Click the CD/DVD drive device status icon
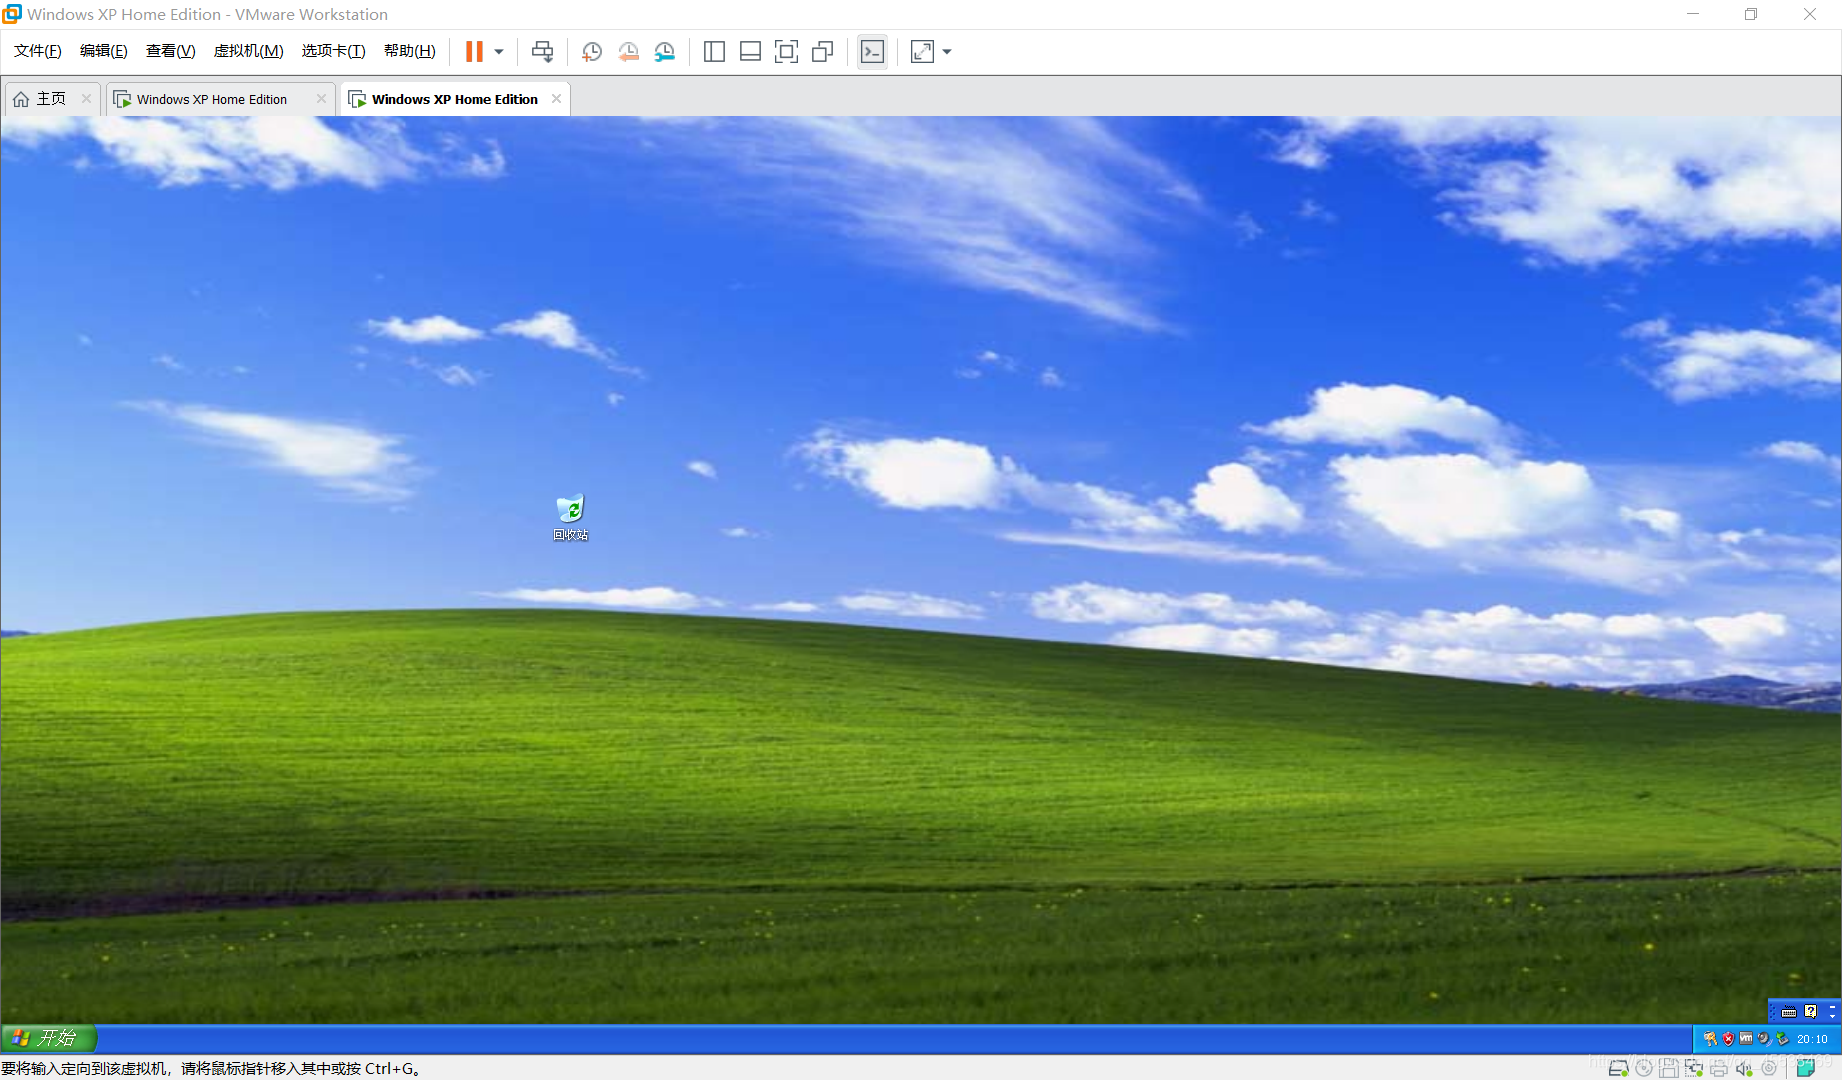This screenshot has width=1842, height=1080. (1644, 1068)
